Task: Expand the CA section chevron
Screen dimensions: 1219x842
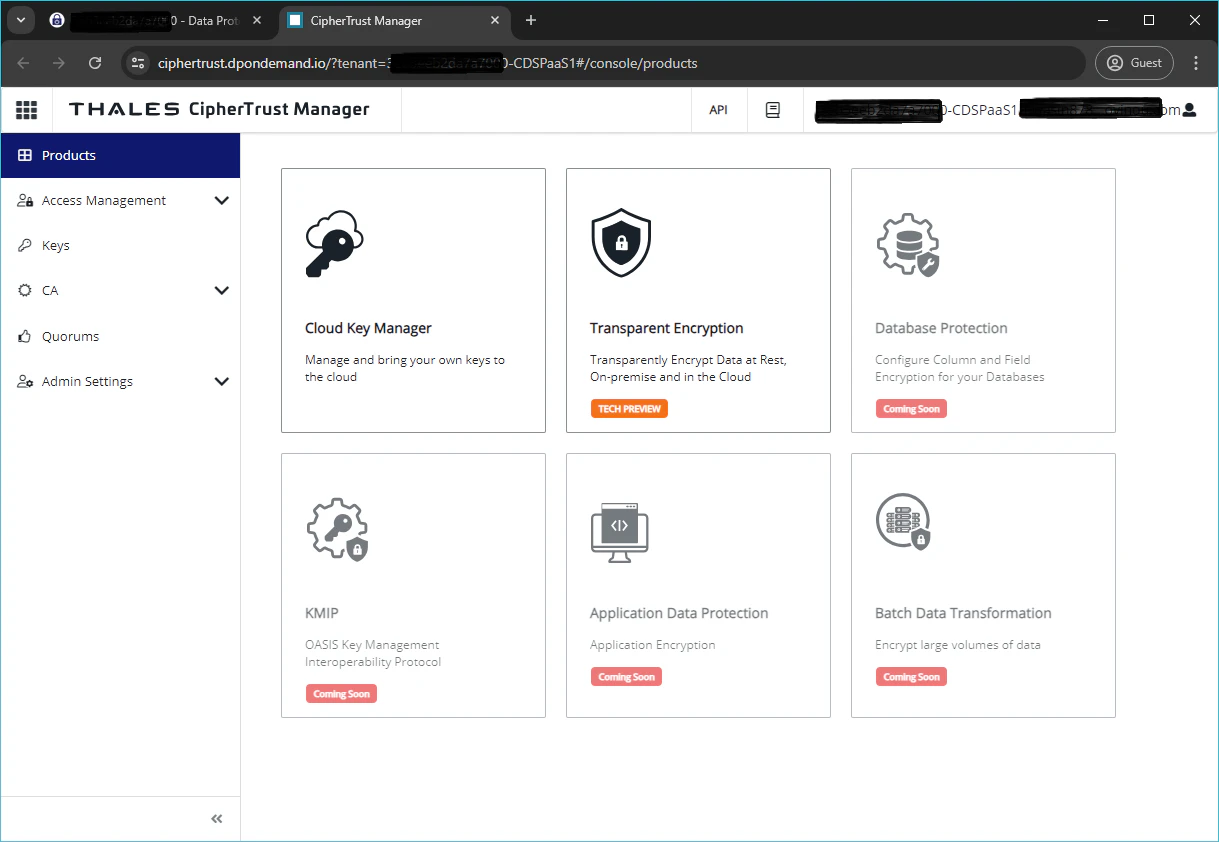Action: pyautogui.click(x=222, y=291)
